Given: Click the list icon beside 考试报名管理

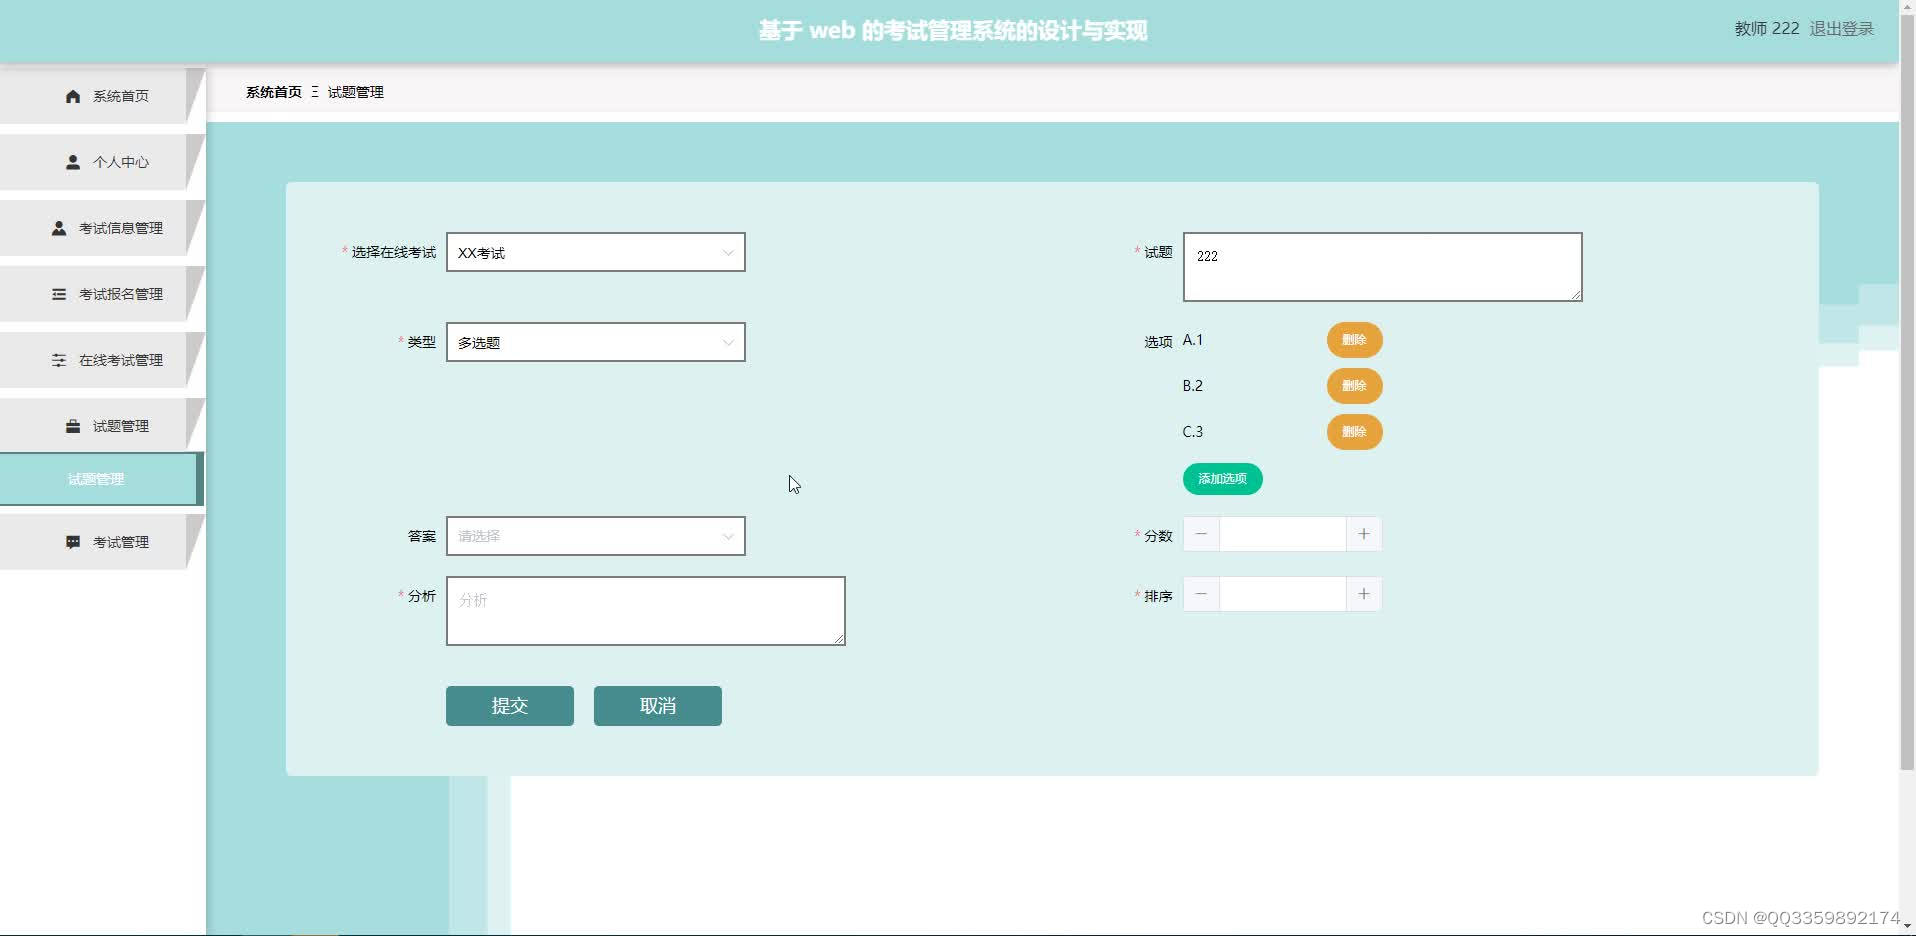Looking at the screenshot, I should [x=59, y=294].
